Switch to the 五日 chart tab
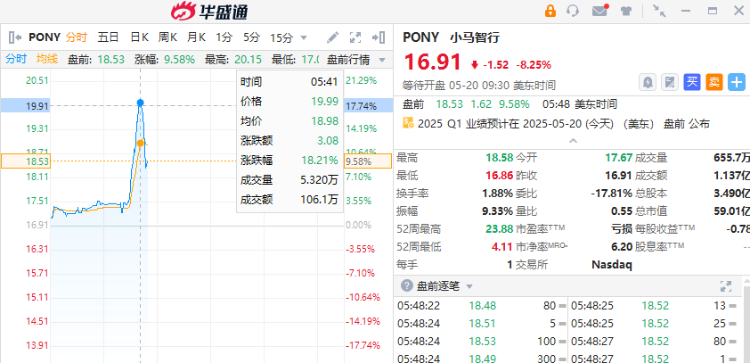The width and height of the screenshot is (750, 363). (108, 37)
